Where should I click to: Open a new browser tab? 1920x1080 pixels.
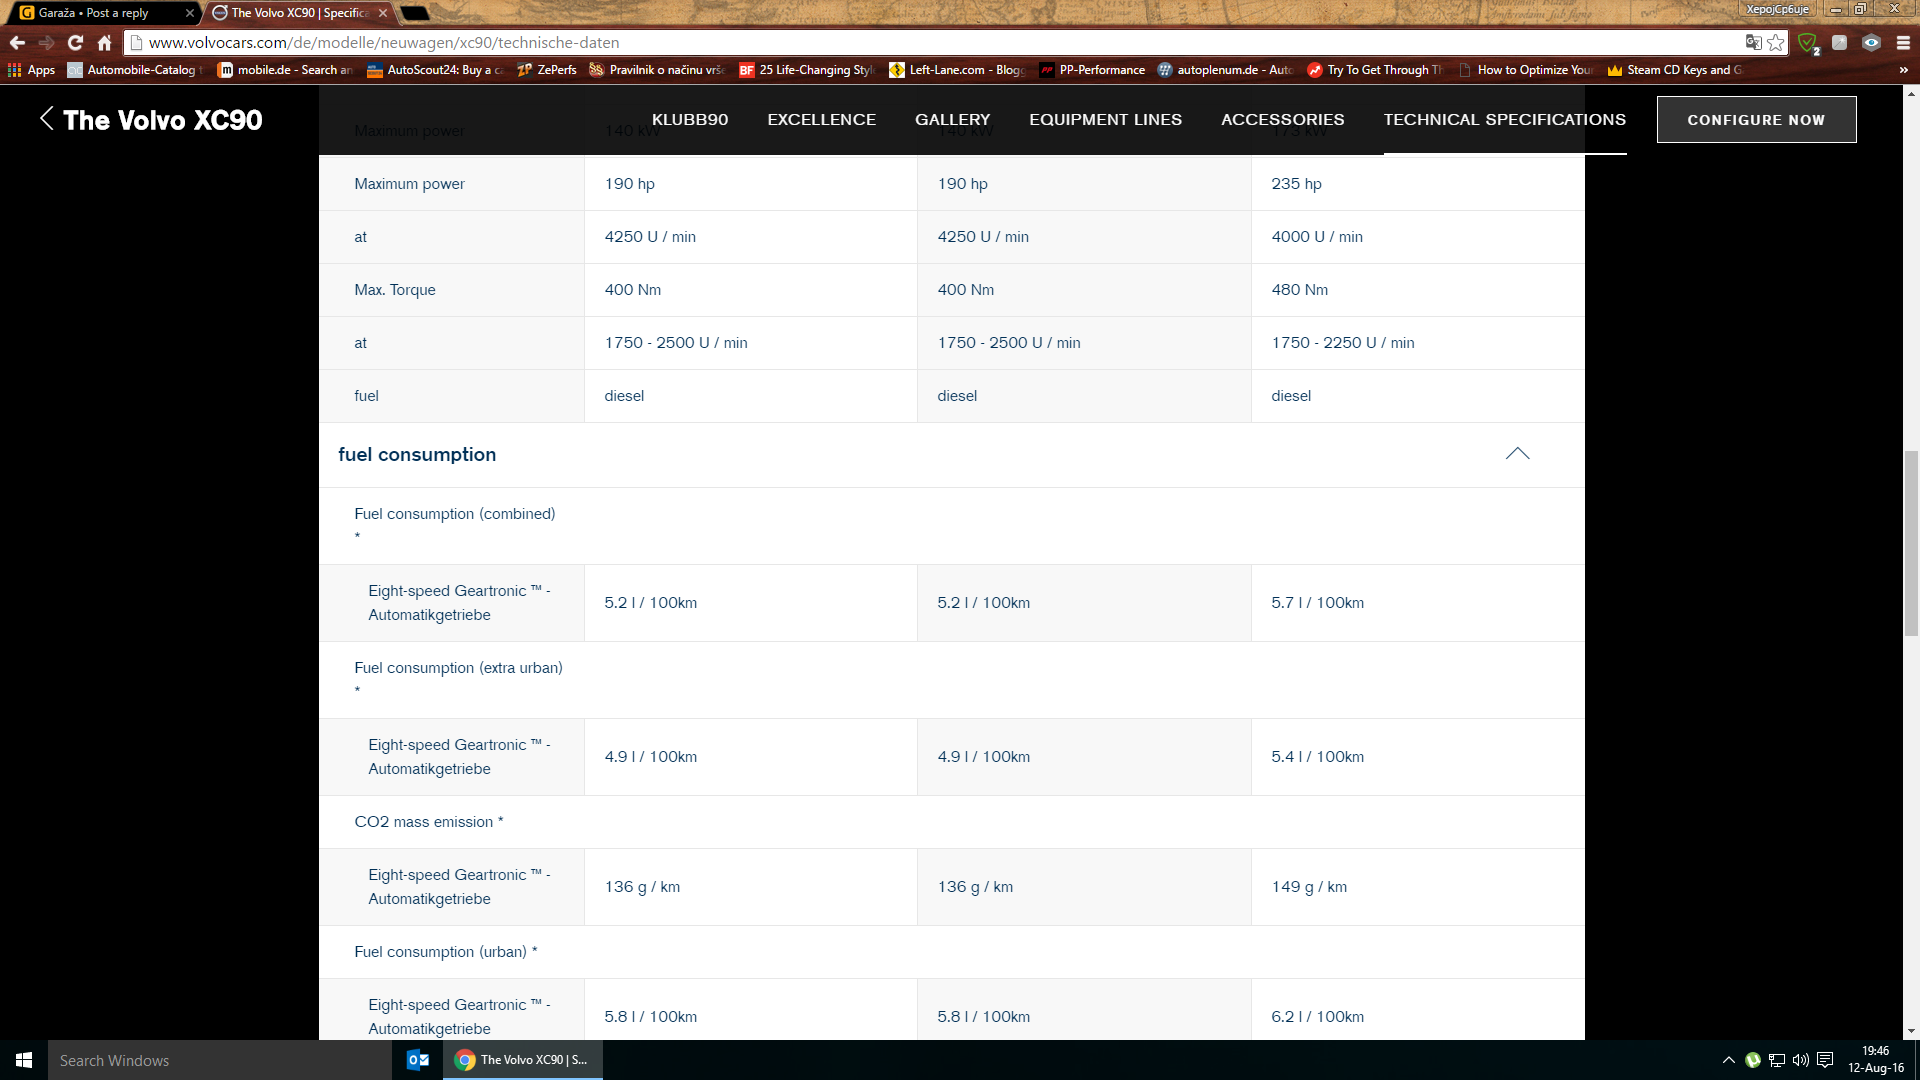coord(415,13)
